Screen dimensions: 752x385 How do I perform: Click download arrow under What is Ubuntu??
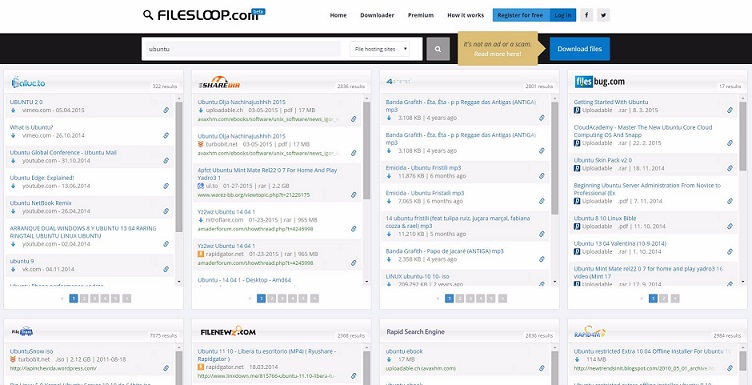pyautogui.click(x=13, y=136)
